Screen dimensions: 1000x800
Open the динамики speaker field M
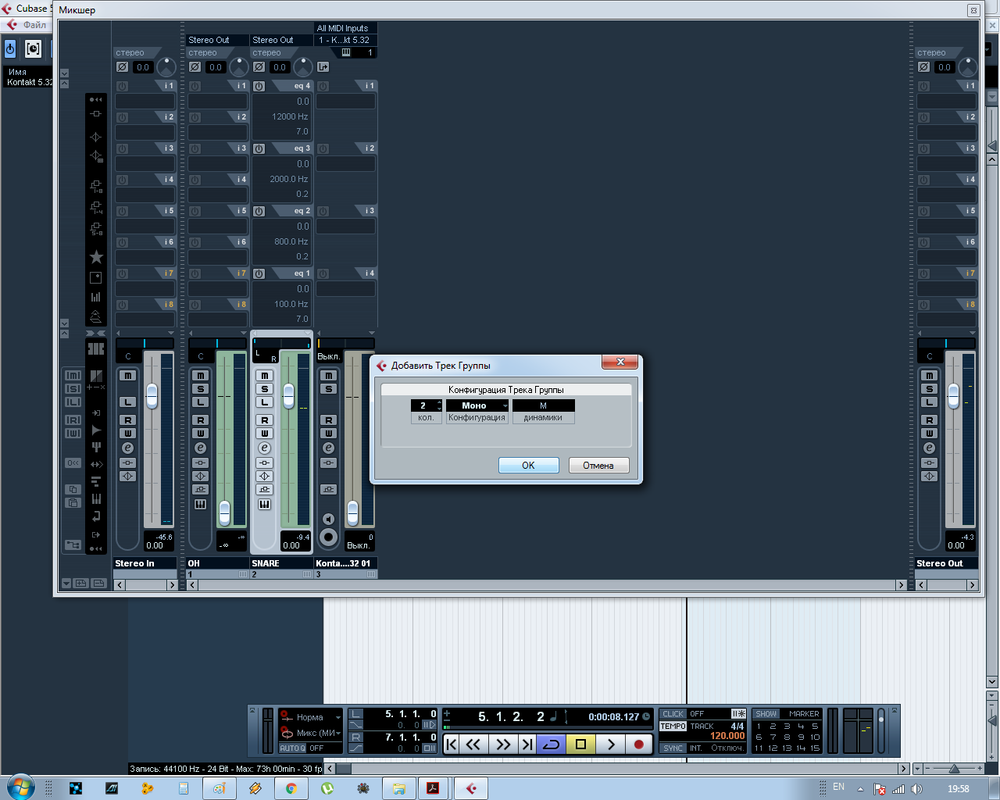coord(543,406)
